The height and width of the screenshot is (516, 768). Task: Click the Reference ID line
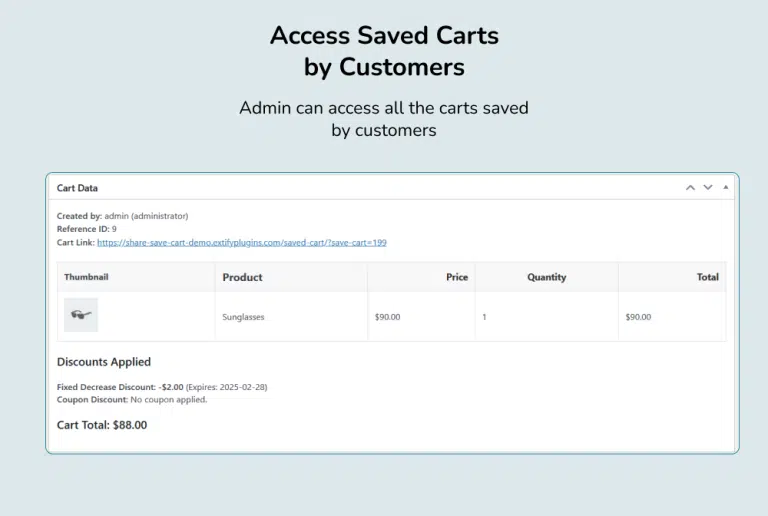click(87, 229)
